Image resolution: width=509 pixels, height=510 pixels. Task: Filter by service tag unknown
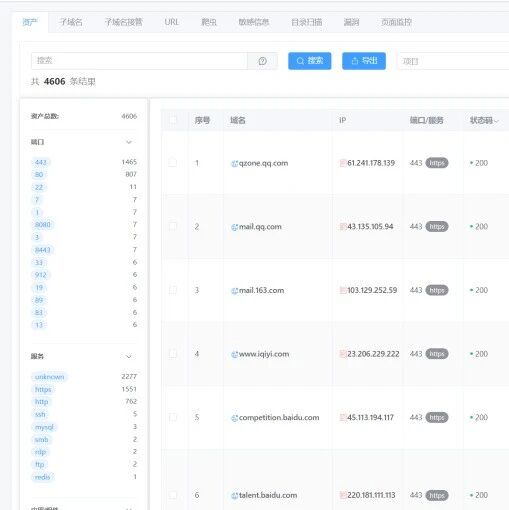[x=49, y=377]
